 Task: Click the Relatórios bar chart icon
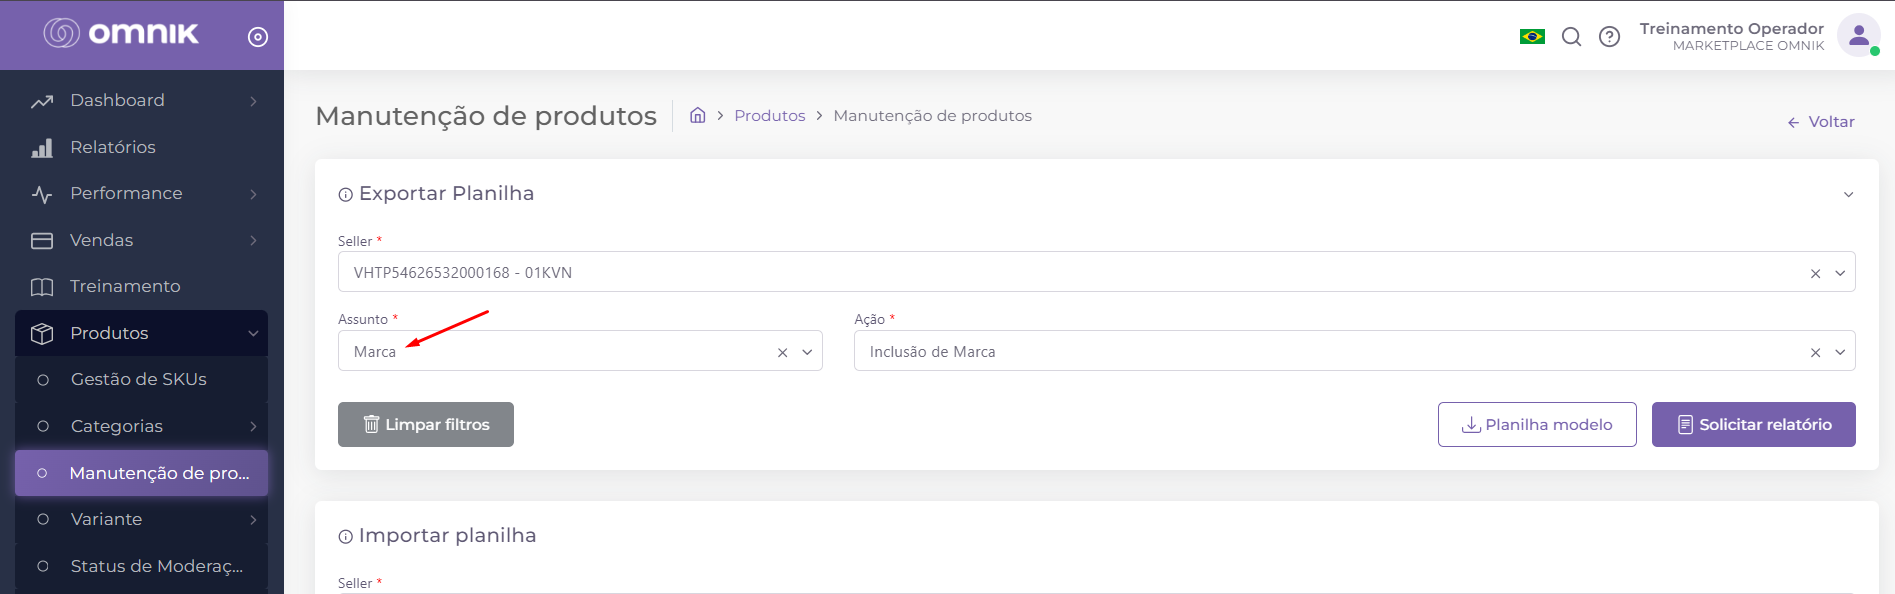42,148
